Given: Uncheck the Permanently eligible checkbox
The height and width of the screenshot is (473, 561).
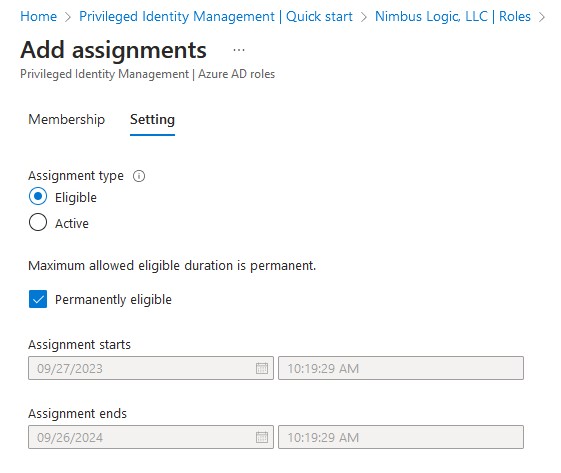Looking at the screenshot, I should coord(38,299).
